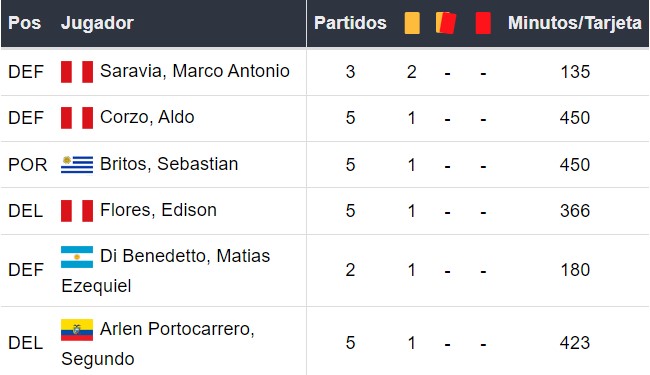This screenshot has height=375, width=650.
Task: Sort by the Partidos column header
Action: pyautogui.click(x=350, y=23)
